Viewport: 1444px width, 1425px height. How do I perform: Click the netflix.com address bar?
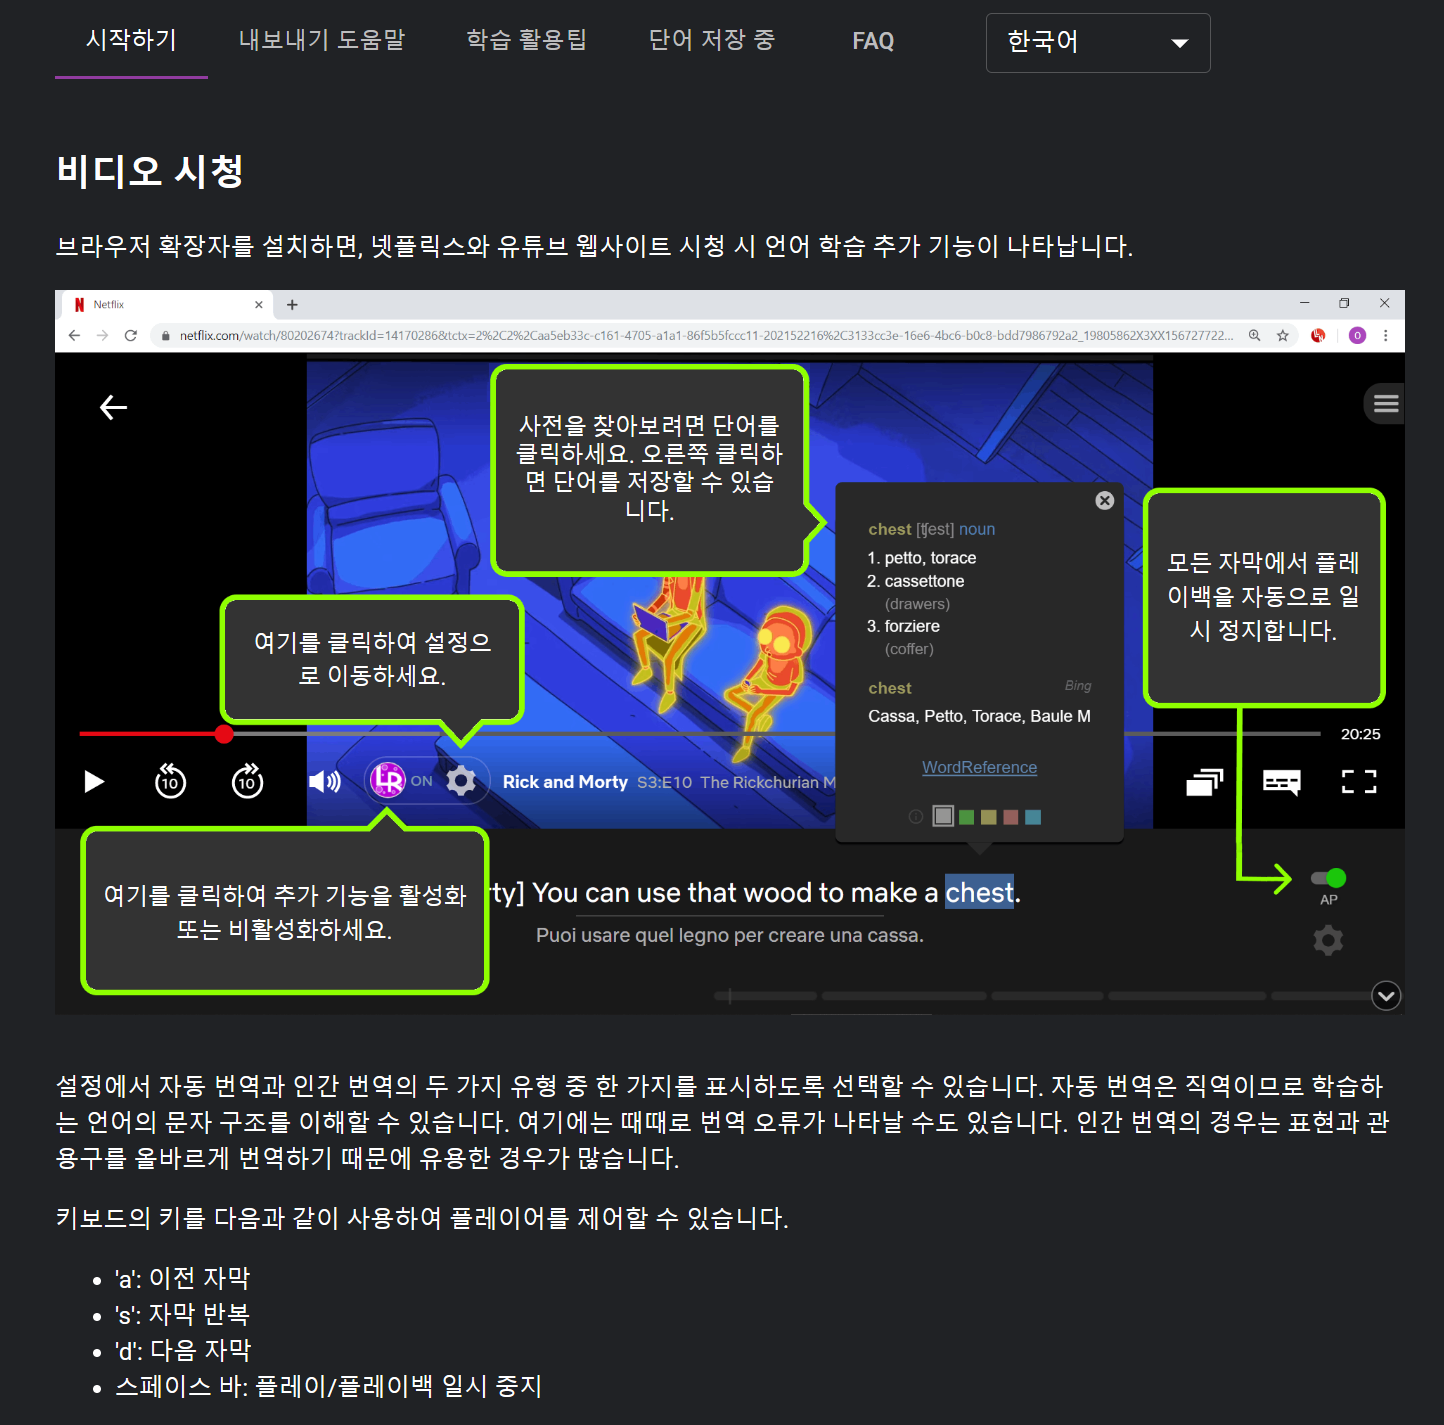coord(705,335)
